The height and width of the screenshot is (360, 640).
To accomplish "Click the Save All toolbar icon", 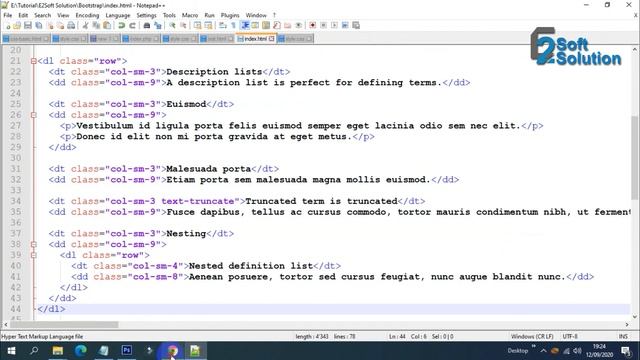I will coord(39,25).
